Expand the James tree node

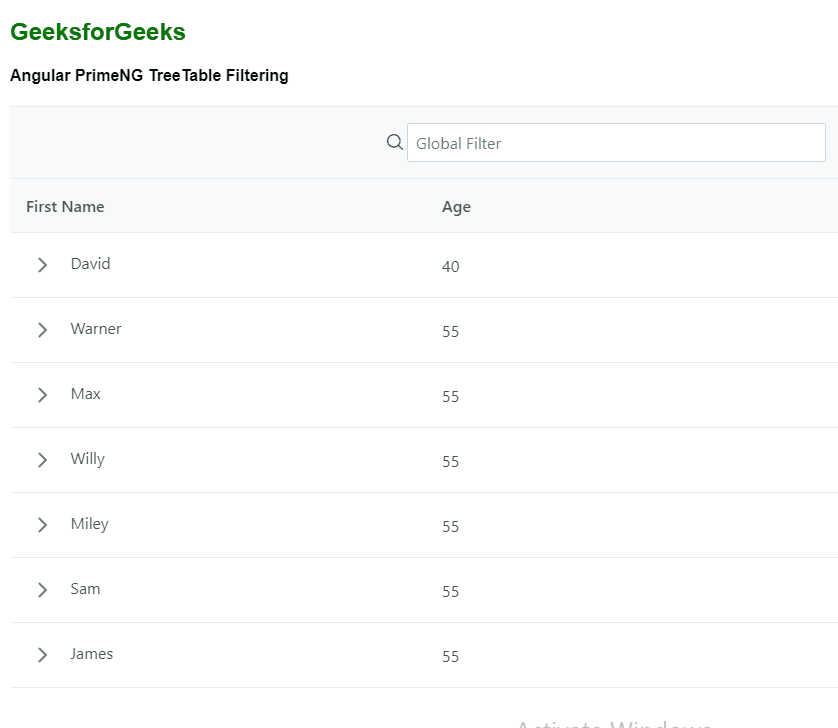pos(42,655)
